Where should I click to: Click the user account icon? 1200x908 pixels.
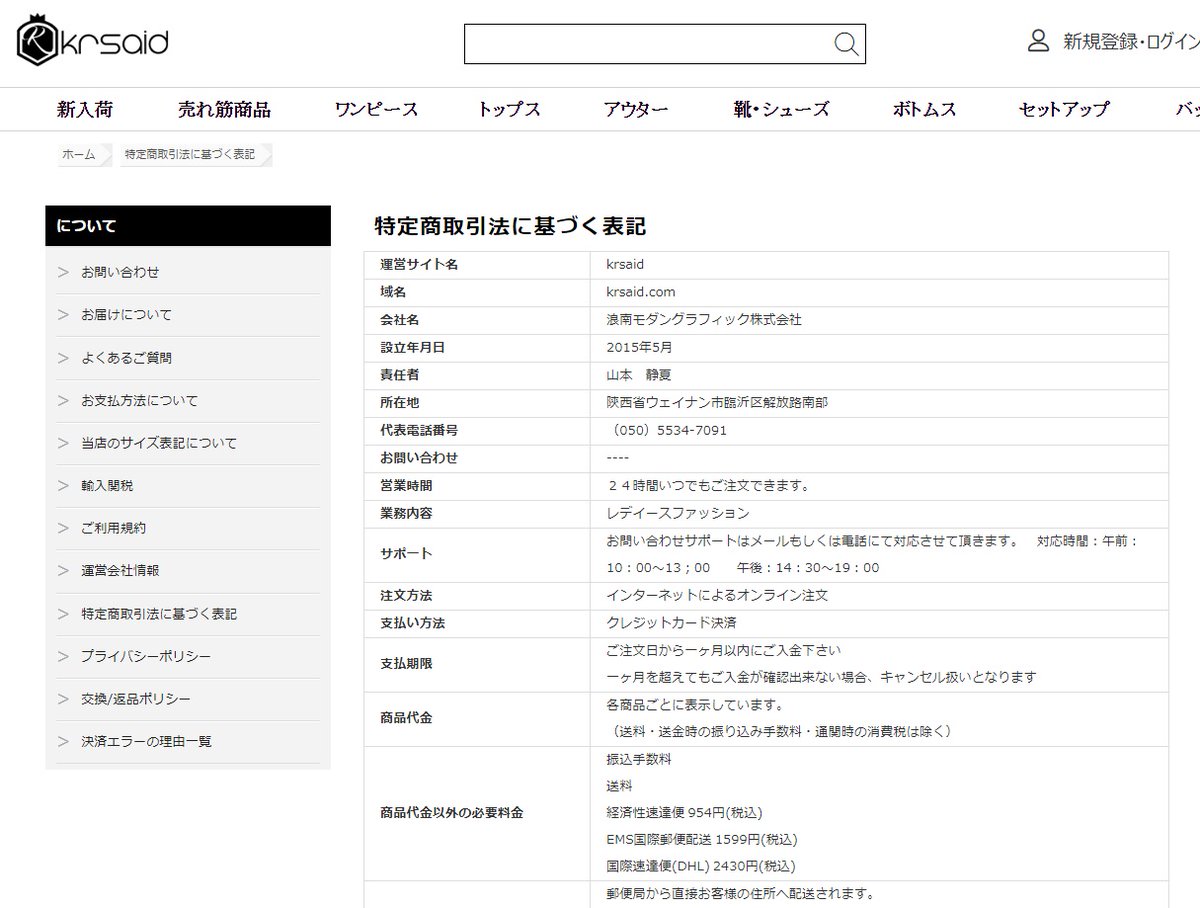pyautogui.click(x=1038, y=41)
